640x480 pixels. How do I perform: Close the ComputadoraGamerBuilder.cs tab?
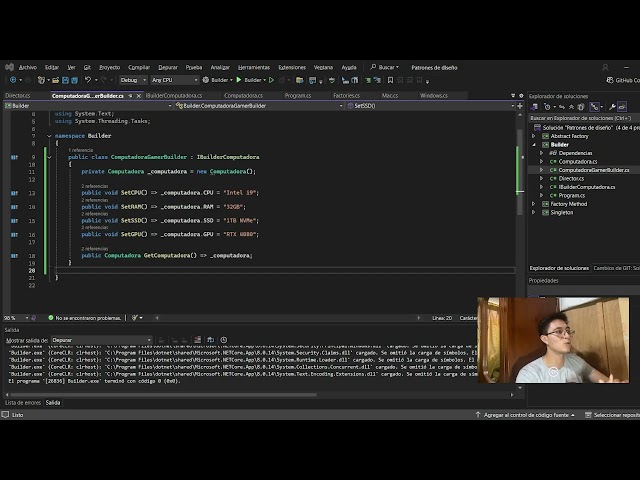(138, 96)
